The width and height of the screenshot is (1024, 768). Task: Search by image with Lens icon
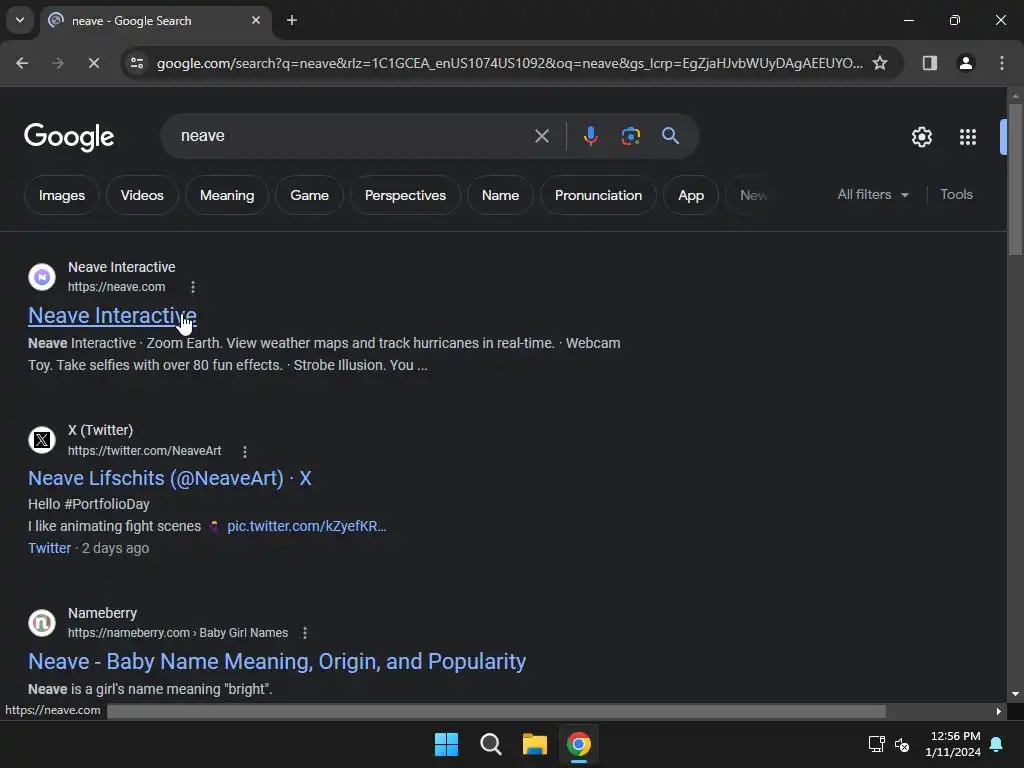click(630, 136)
